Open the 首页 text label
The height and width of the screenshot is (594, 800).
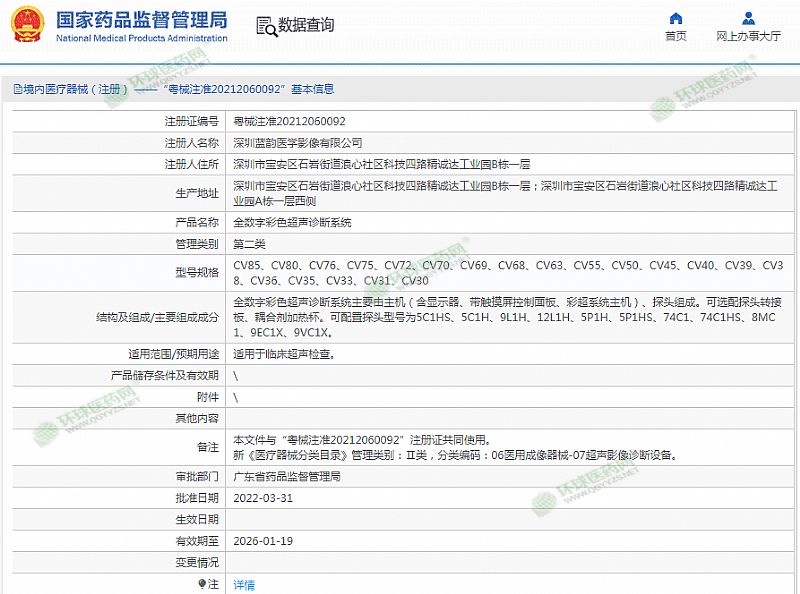(x=676, y=36)
